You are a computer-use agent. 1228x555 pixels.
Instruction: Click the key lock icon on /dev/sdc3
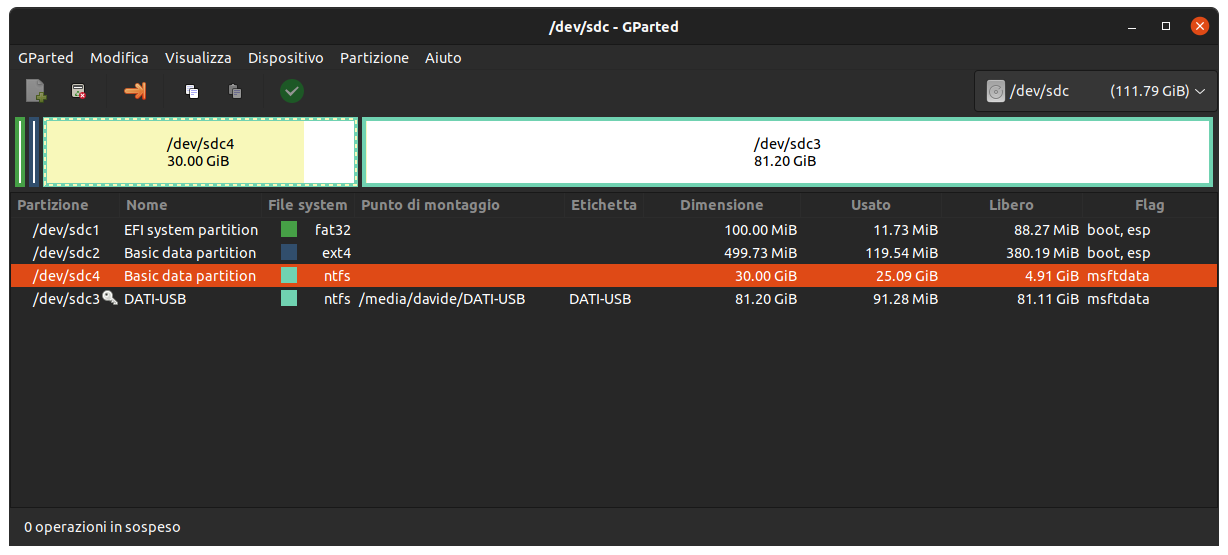click(x=110, y=298)
